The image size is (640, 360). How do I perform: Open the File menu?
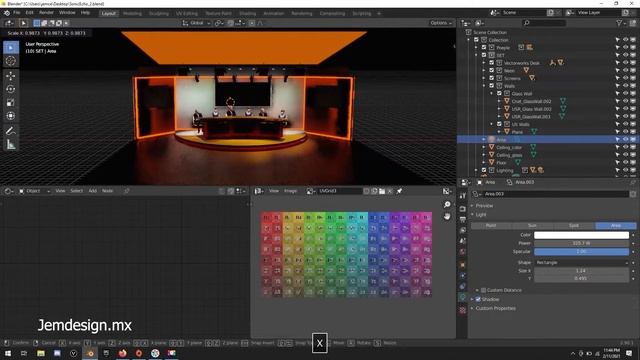(16, 13)
